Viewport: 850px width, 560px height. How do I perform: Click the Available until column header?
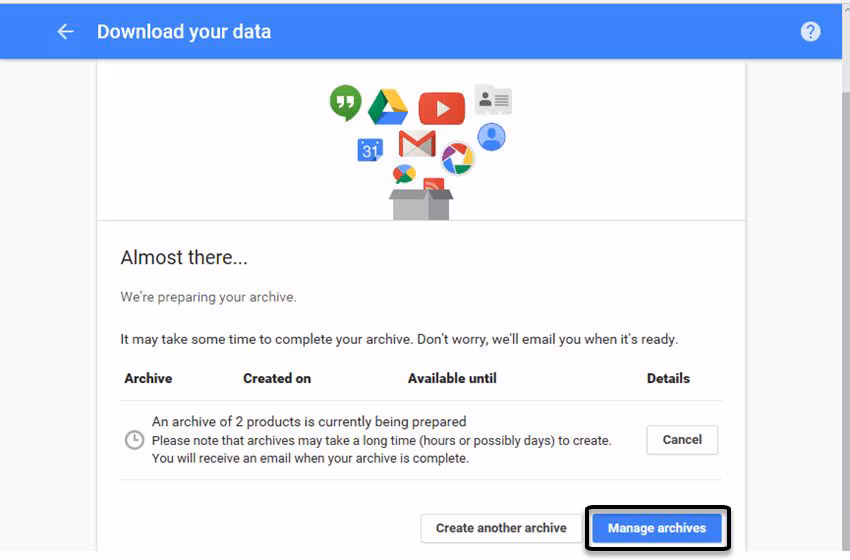(x=452, y=378)
